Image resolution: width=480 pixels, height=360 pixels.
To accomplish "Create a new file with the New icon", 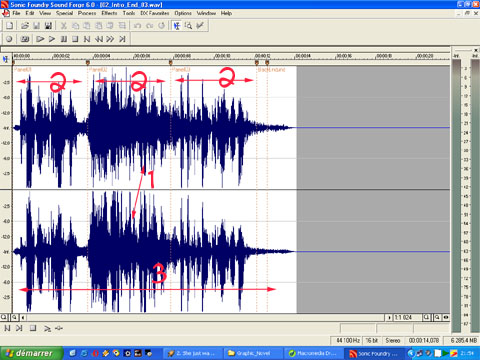I will click(10, 26).
